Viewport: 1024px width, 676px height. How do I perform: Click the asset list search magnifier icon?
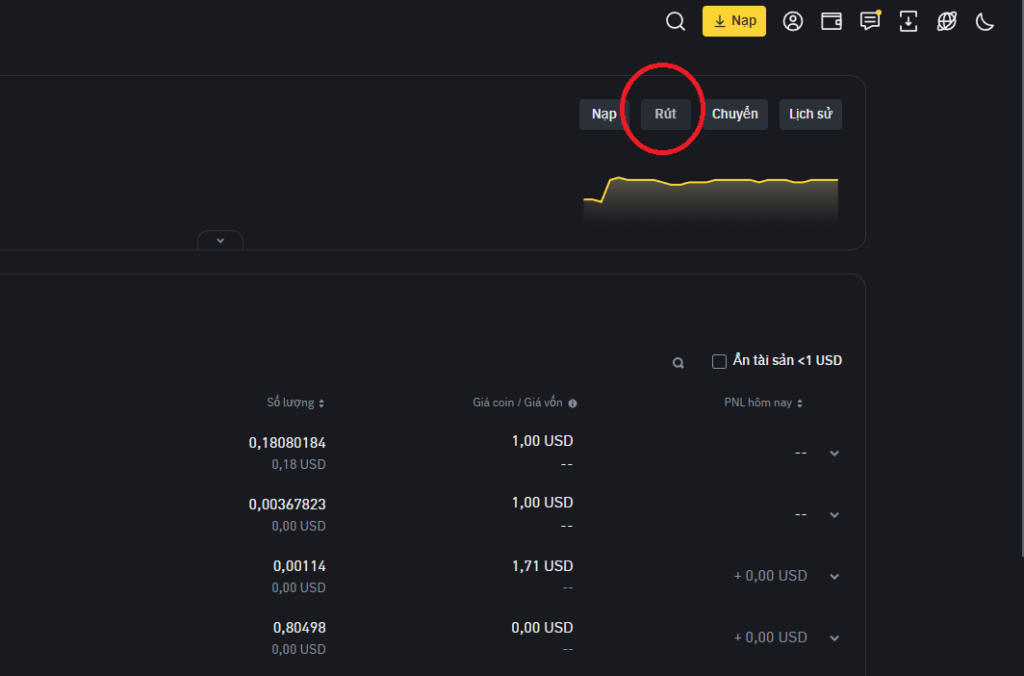click(678, 363)
